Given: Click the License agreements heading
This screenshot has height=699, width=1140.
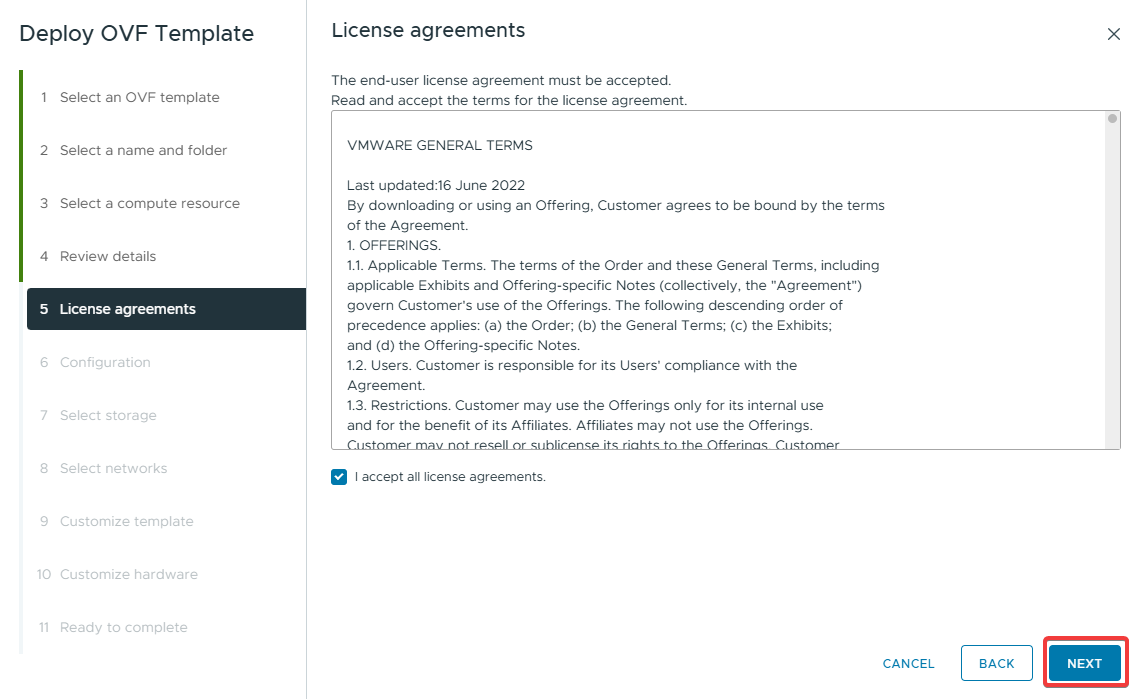Looking at the screenshot, I should [x=428, y=30].
